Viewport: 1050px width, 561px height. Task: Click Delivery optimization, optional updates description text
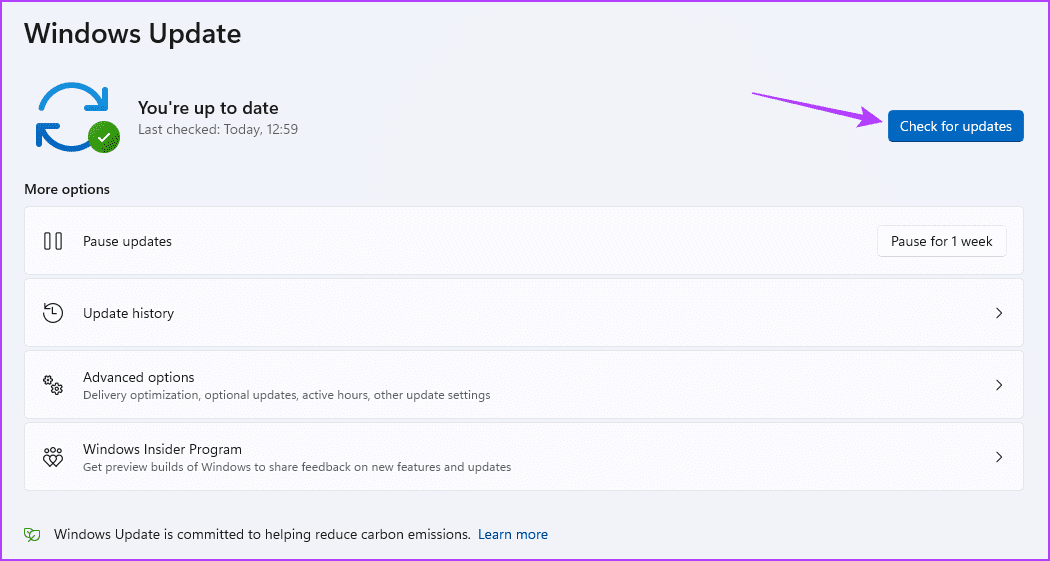point(287,395)
